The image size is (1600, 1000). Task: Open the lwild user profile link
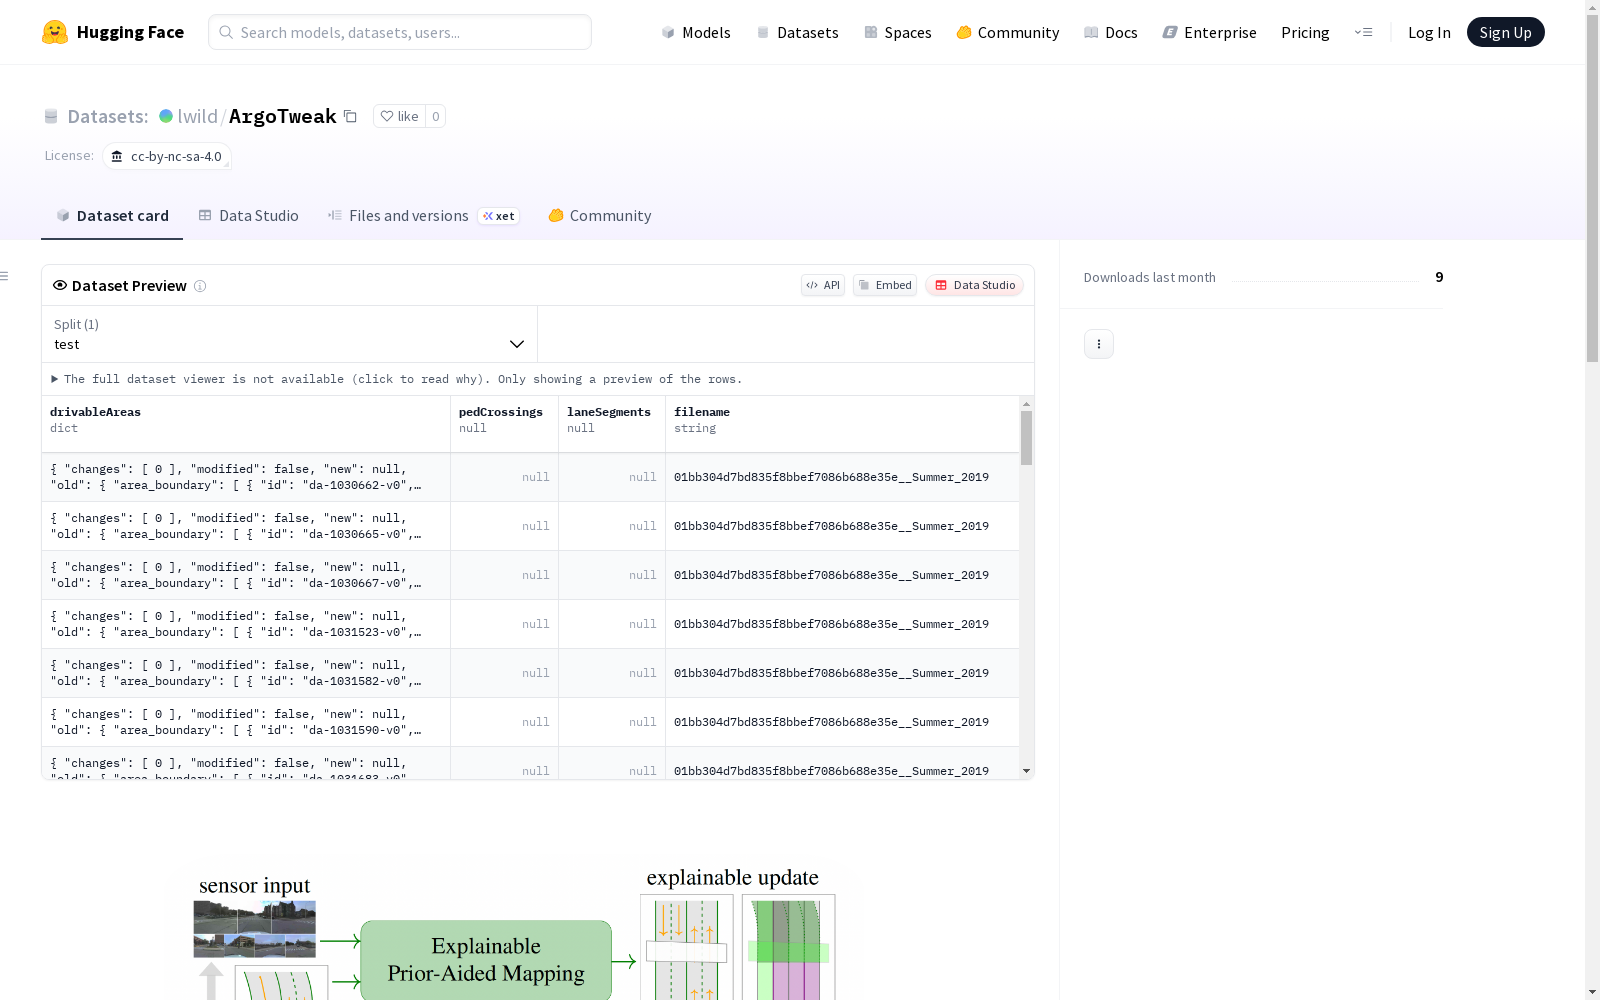[198, 116]
